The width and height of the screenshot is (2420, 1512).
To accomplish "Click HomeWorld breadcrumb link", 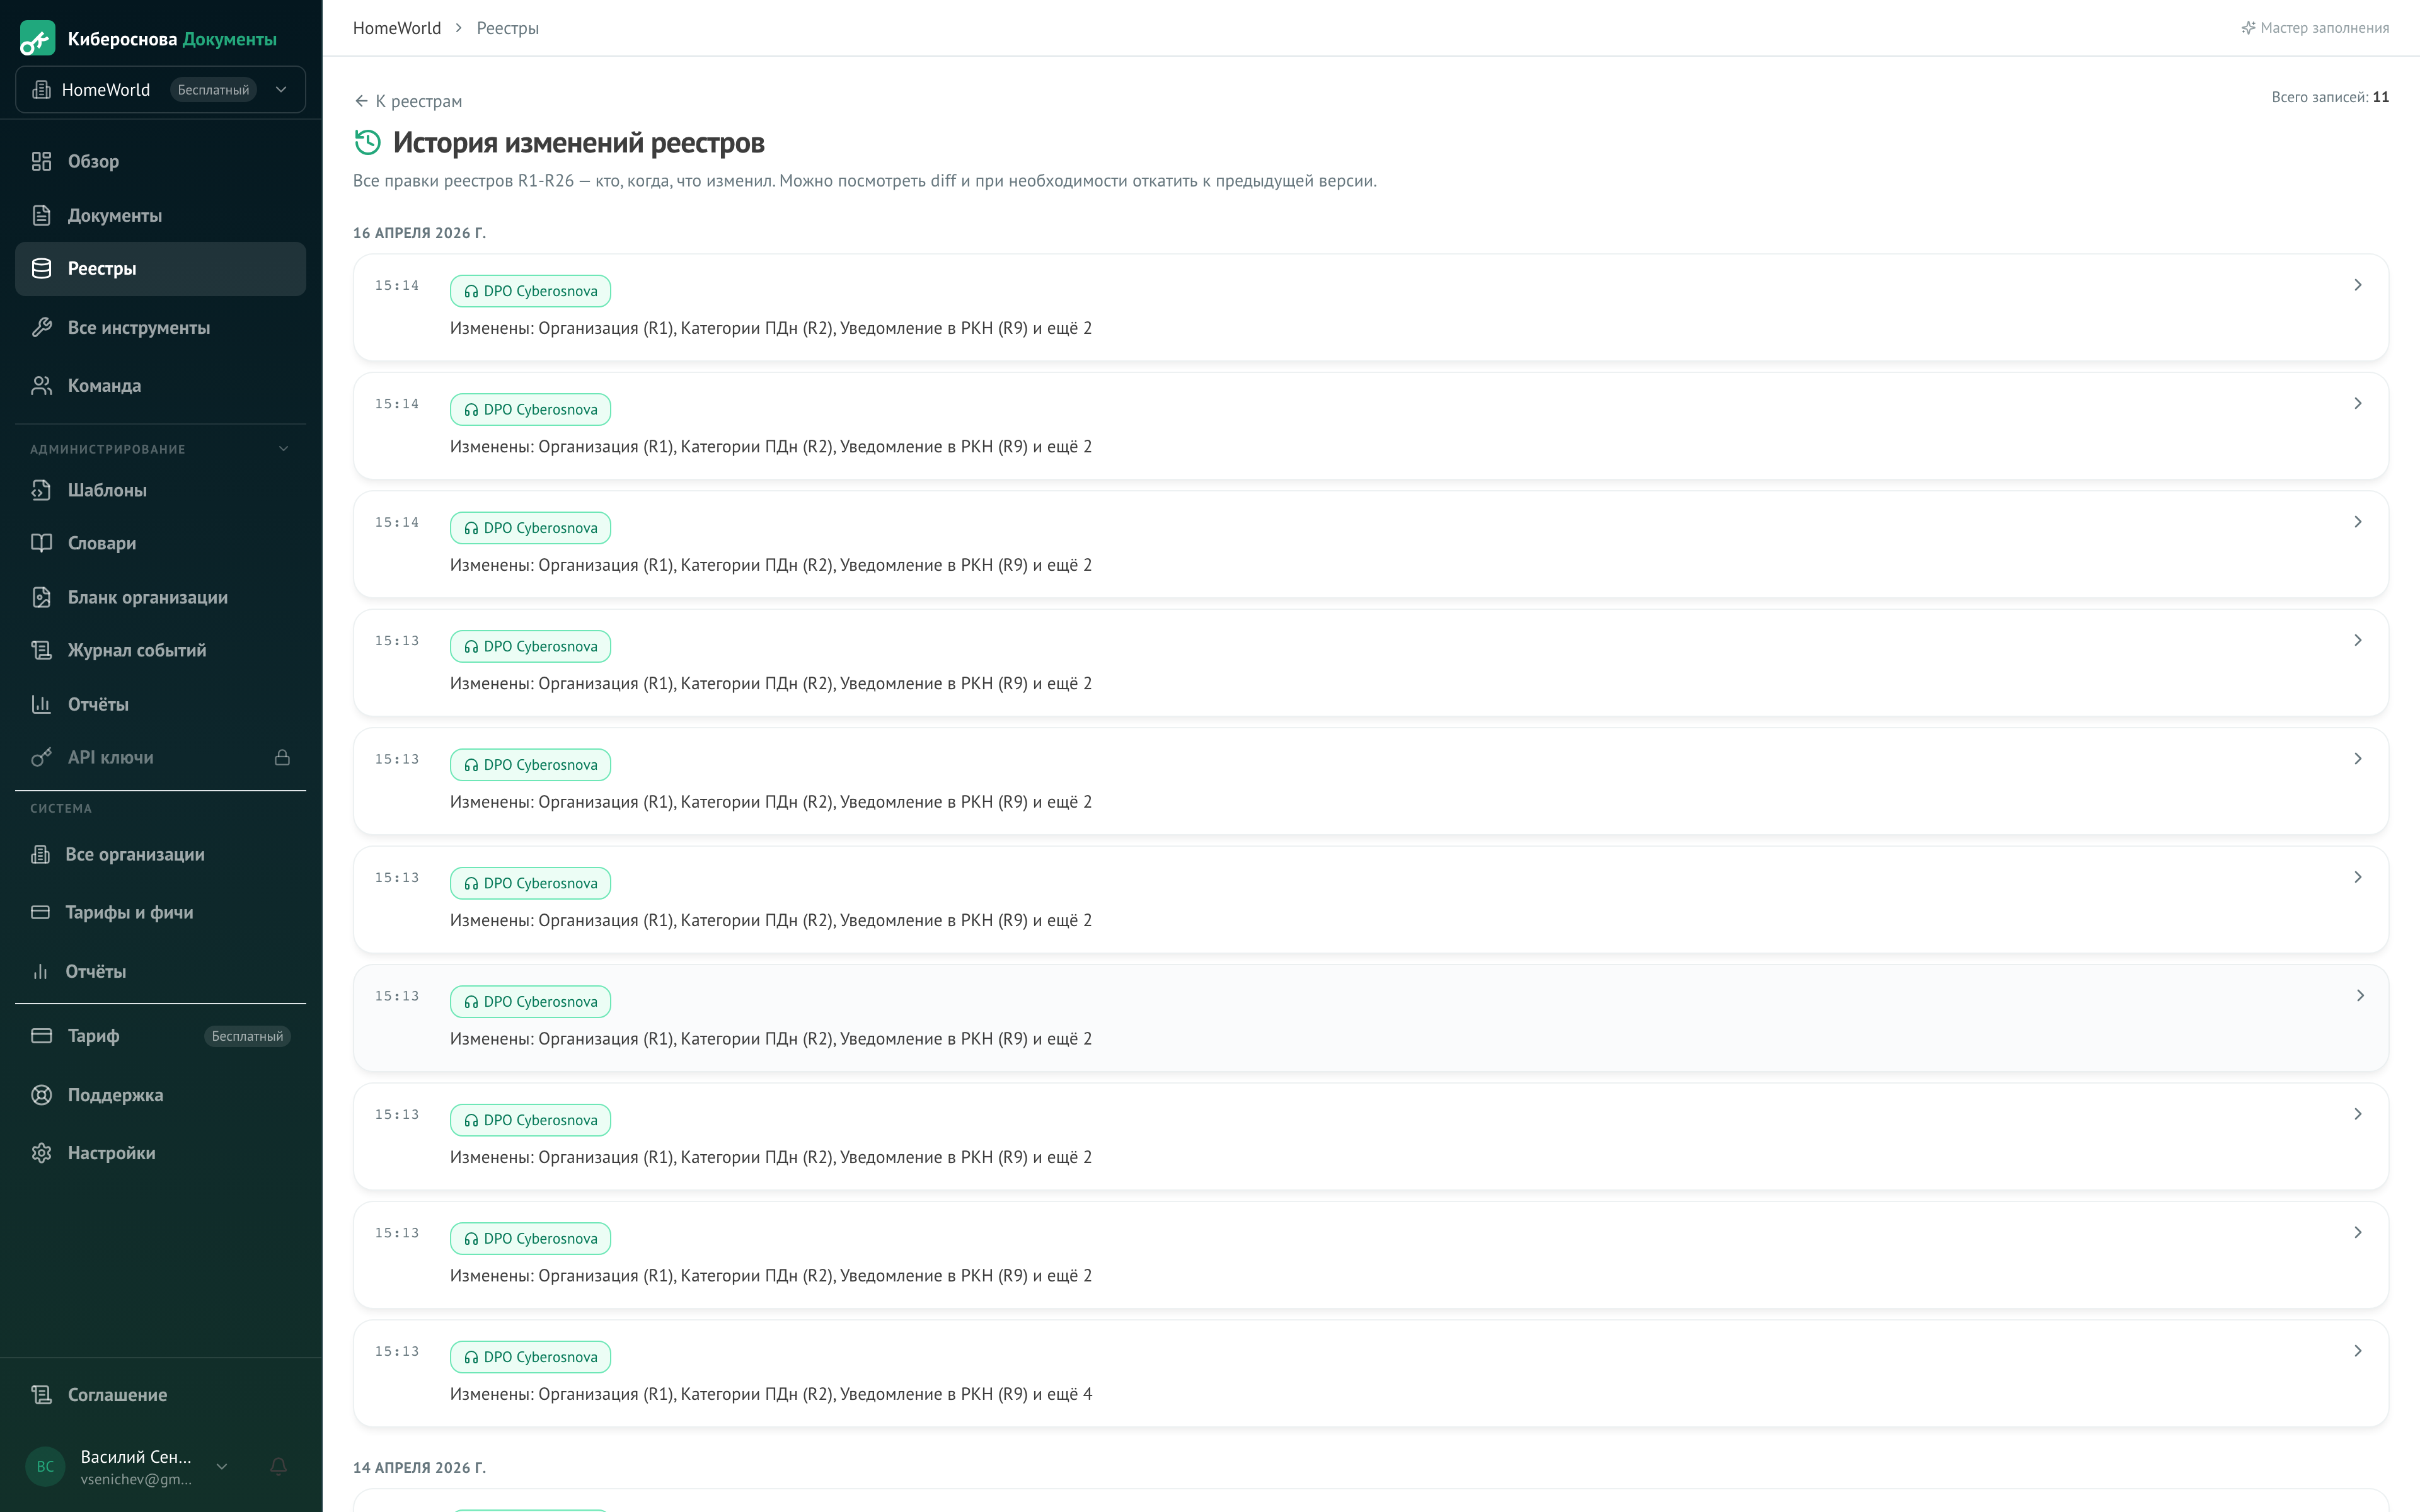I will tap(397, 28).
